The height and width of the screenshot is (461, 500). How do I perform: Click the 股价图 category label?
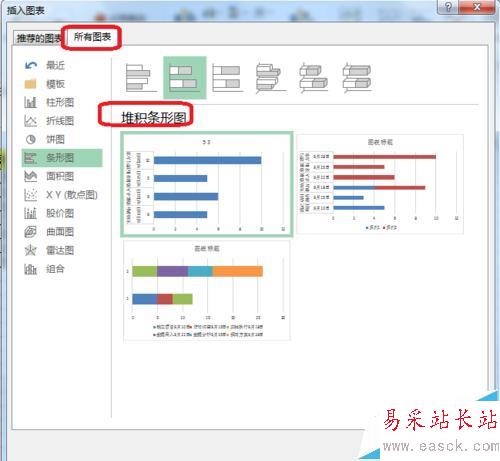(60, 213)
